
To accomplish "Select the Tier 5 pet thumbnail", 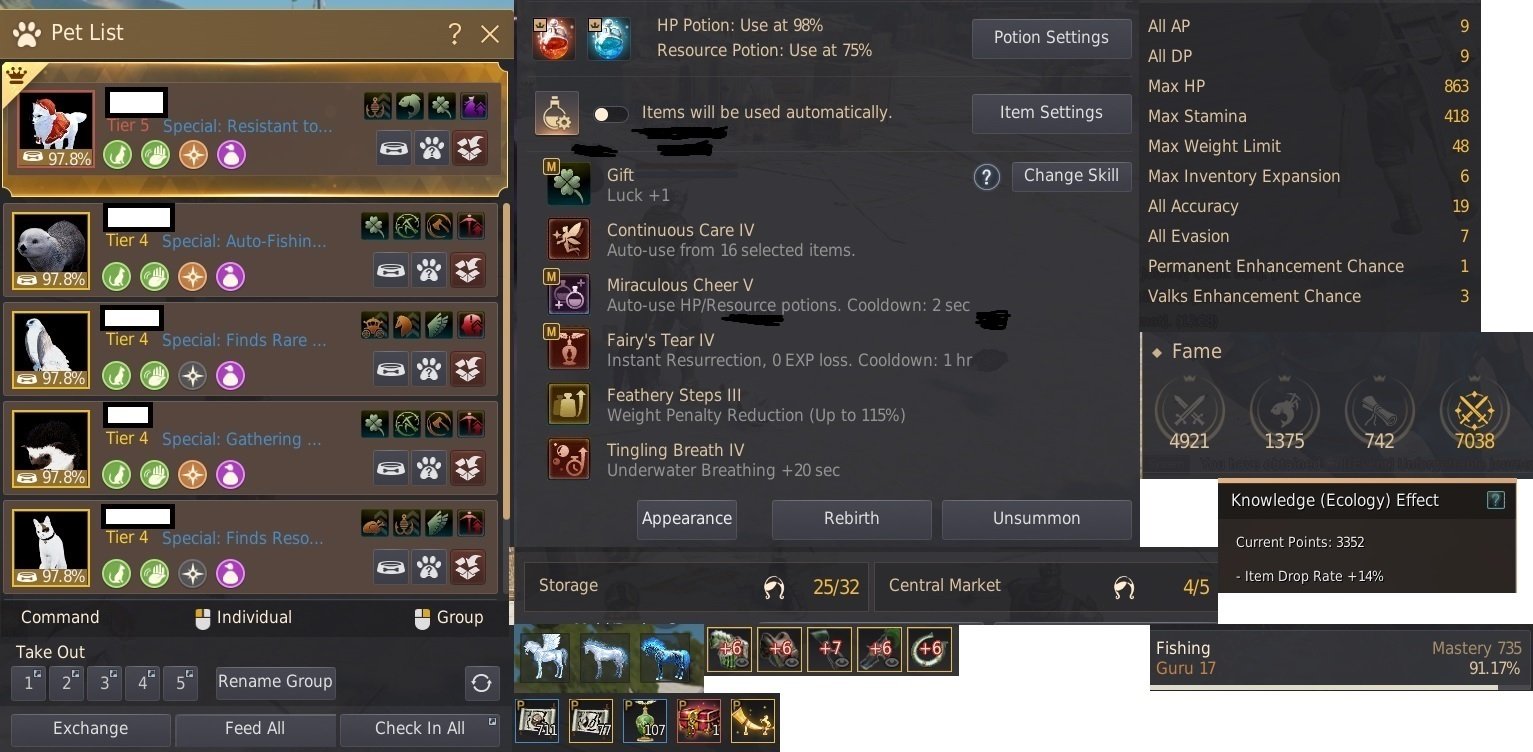I will [56, 129].
